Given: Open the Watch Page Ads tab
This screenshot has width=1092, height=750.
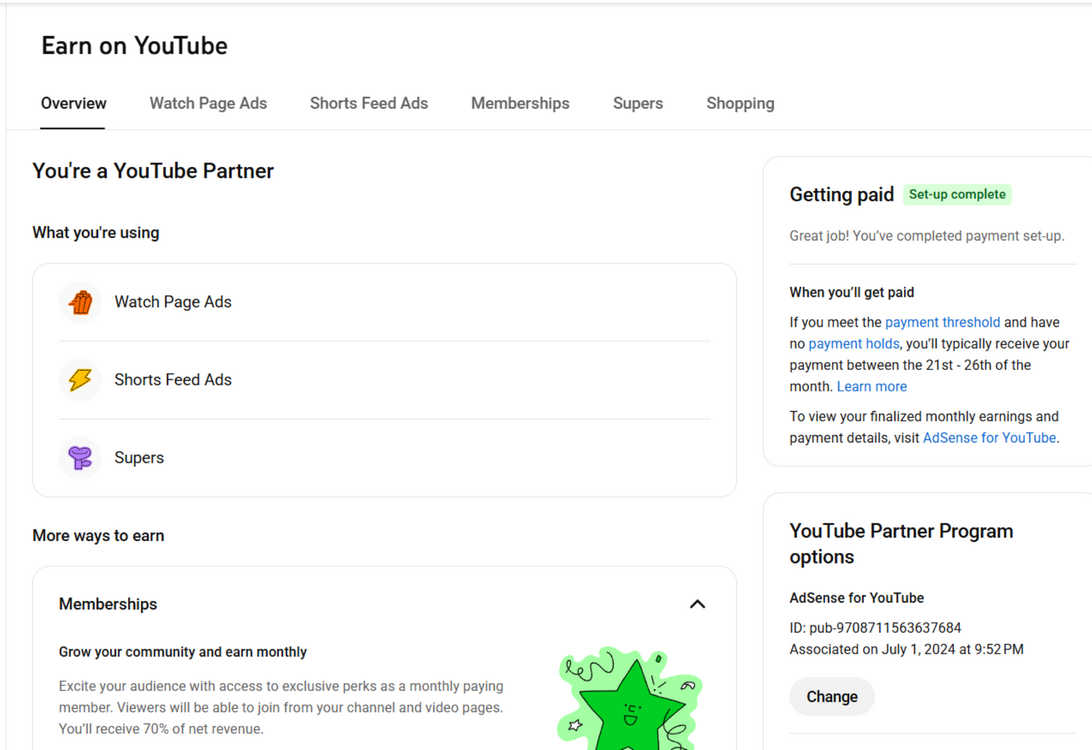Looking at the screenshot, I should tap(208, 103).
